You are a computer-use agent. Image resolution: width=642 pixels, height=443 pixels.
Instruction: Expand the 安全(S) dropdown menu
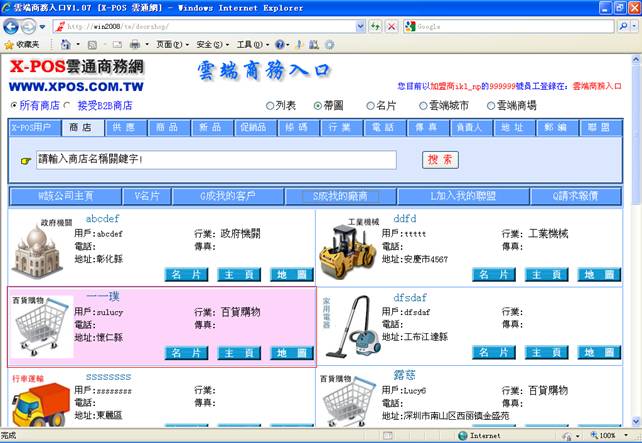210,45
